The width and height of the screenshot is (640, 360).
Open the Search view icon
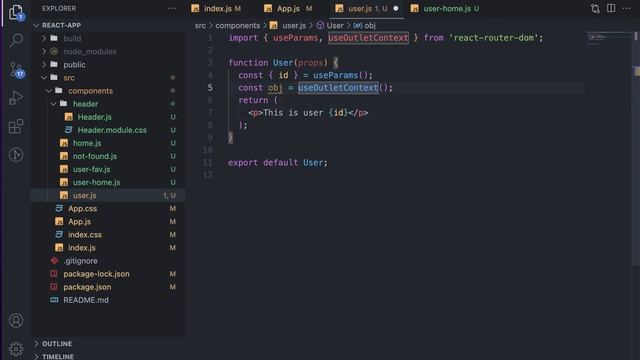(16, 40)
